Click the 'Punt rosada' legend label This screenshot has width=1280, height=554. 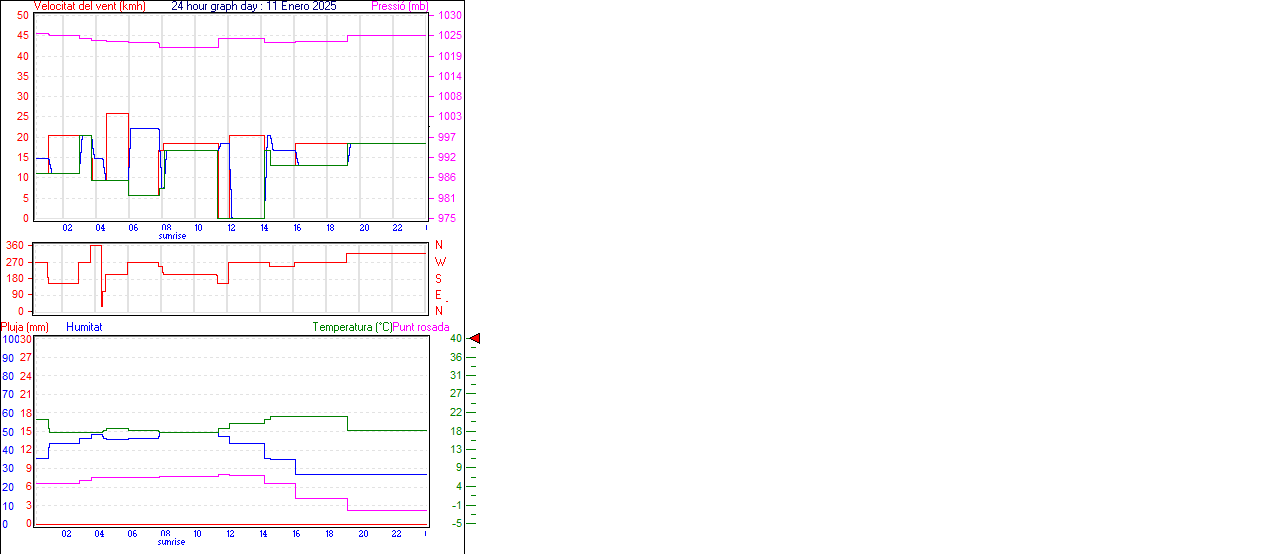pyautogui.click(x=421, y=327)
